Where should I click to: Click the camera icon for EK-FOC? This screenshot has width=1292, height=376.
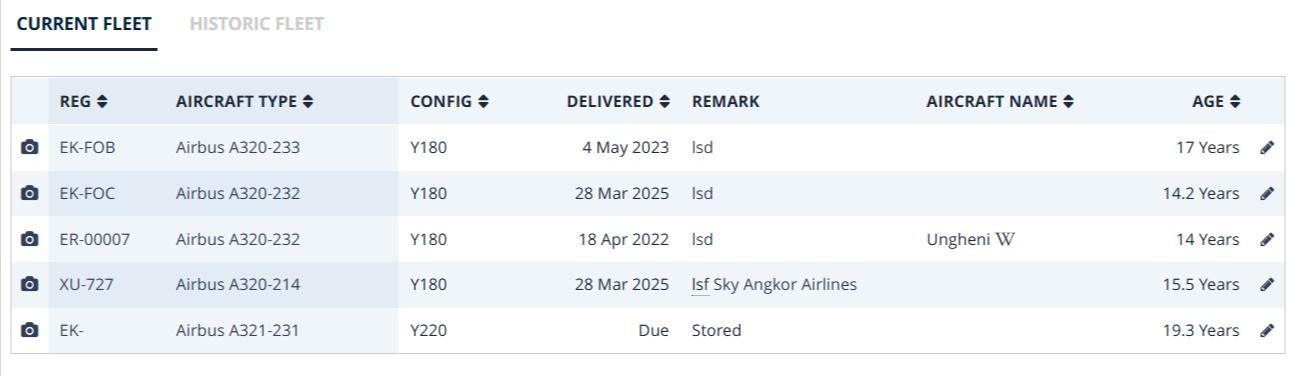pyautogui.click(x=30, y=194)
